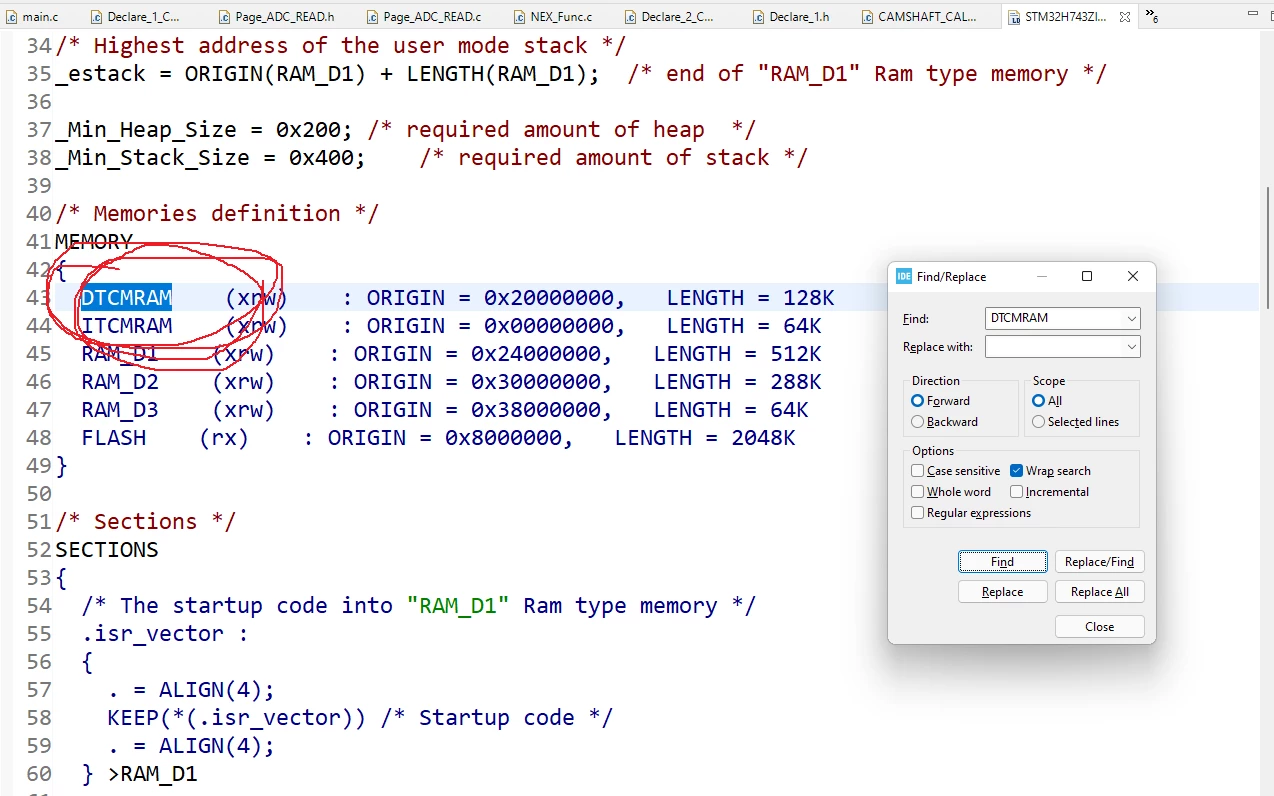Maximize the Find/Replace dialog
The height and width of the screenshot is (796, 1274).
click(1087, 277)
